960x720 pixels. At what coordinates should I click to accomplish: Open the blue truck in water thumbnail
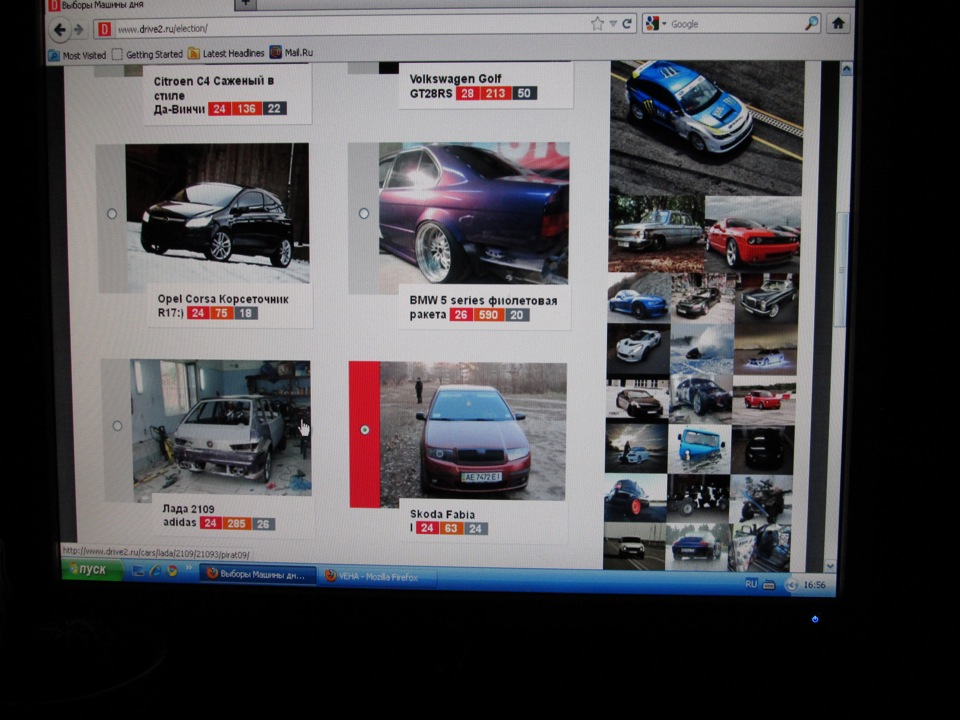pos(699,449)
